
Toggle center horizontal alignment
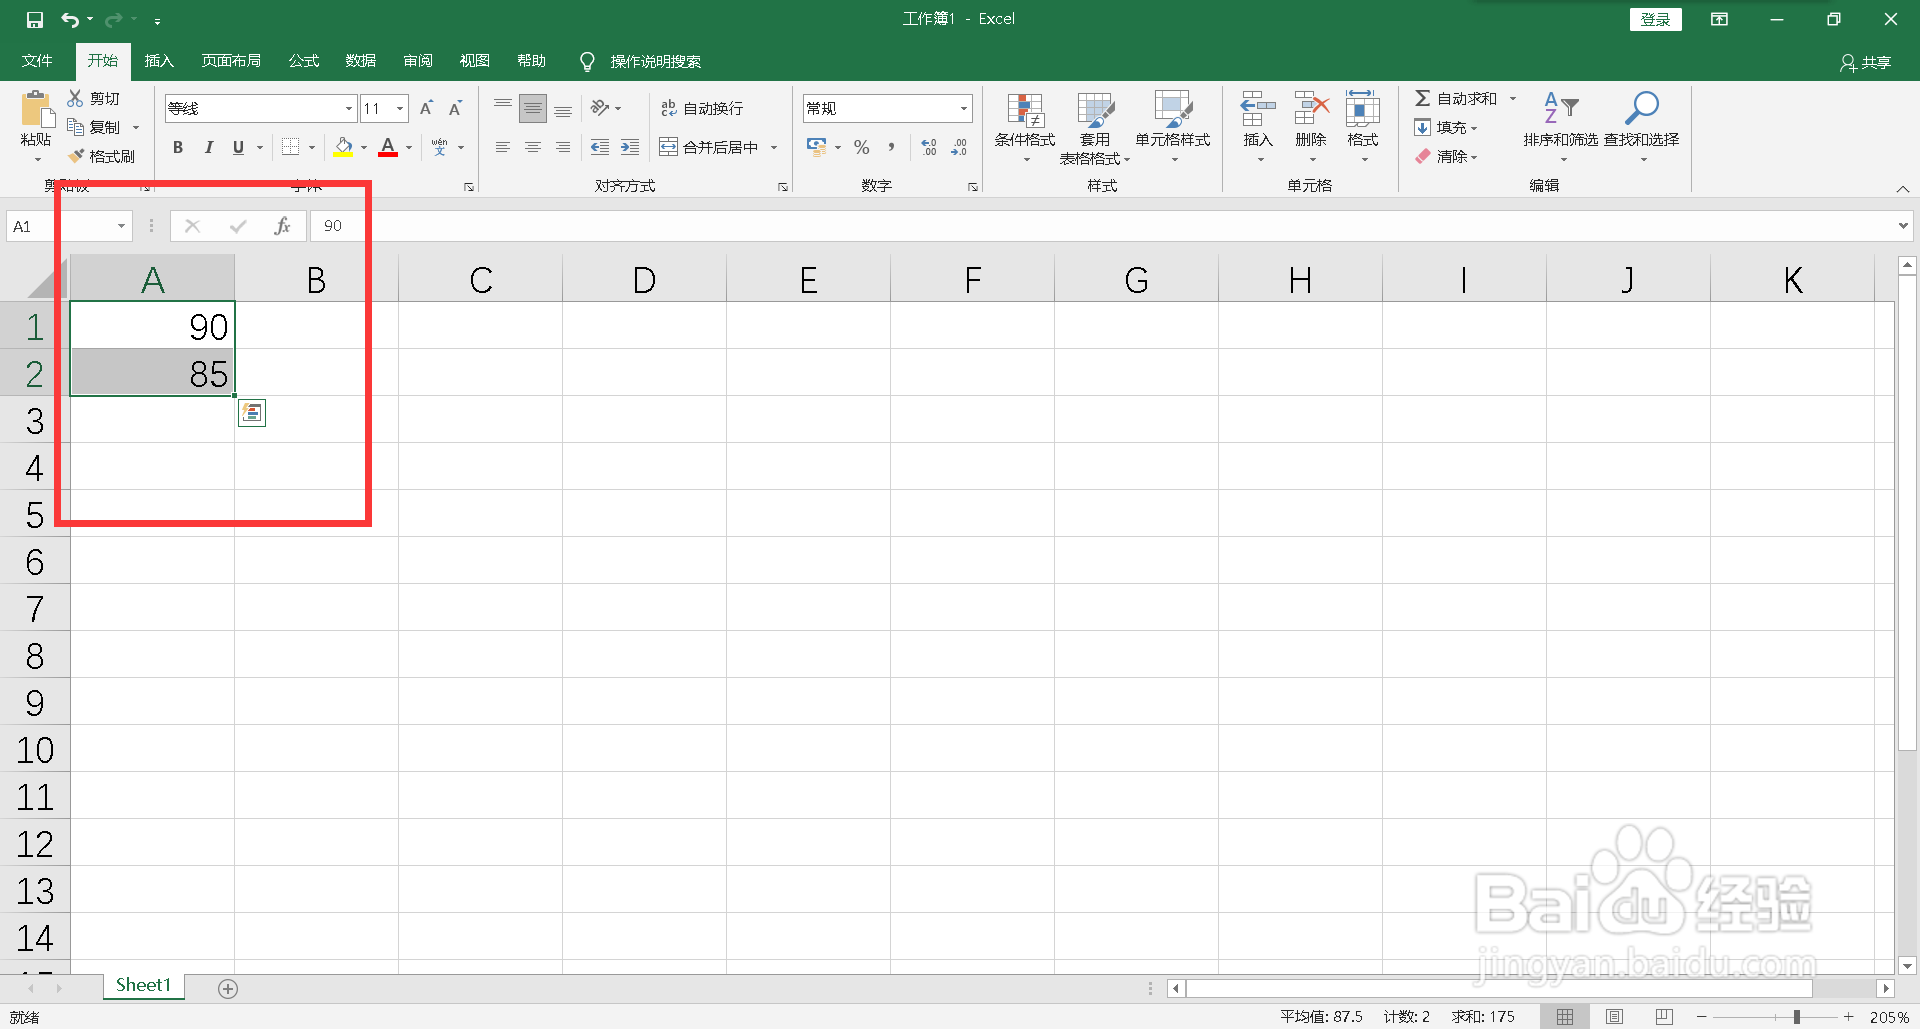coord(533,147)
